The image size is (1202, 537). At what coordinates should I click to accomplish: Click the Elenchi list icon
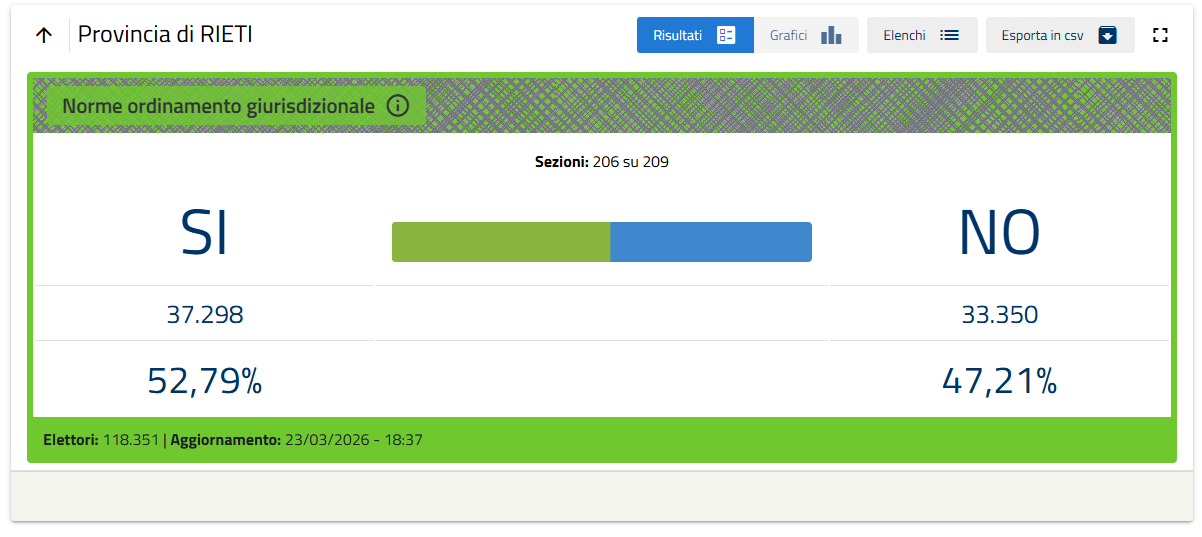(x=949, y=35)
